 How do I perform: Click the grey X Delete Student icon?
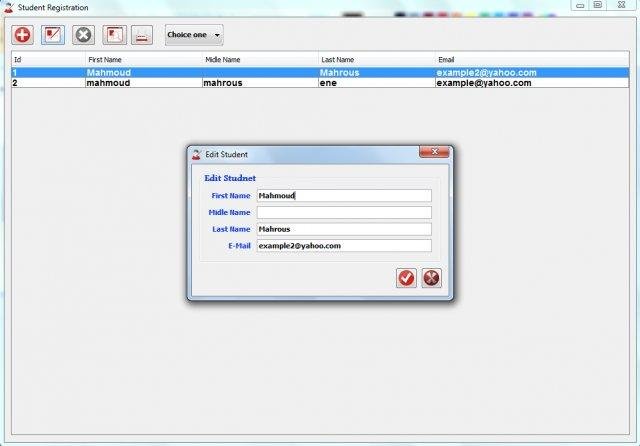click(x=83, y=35)
